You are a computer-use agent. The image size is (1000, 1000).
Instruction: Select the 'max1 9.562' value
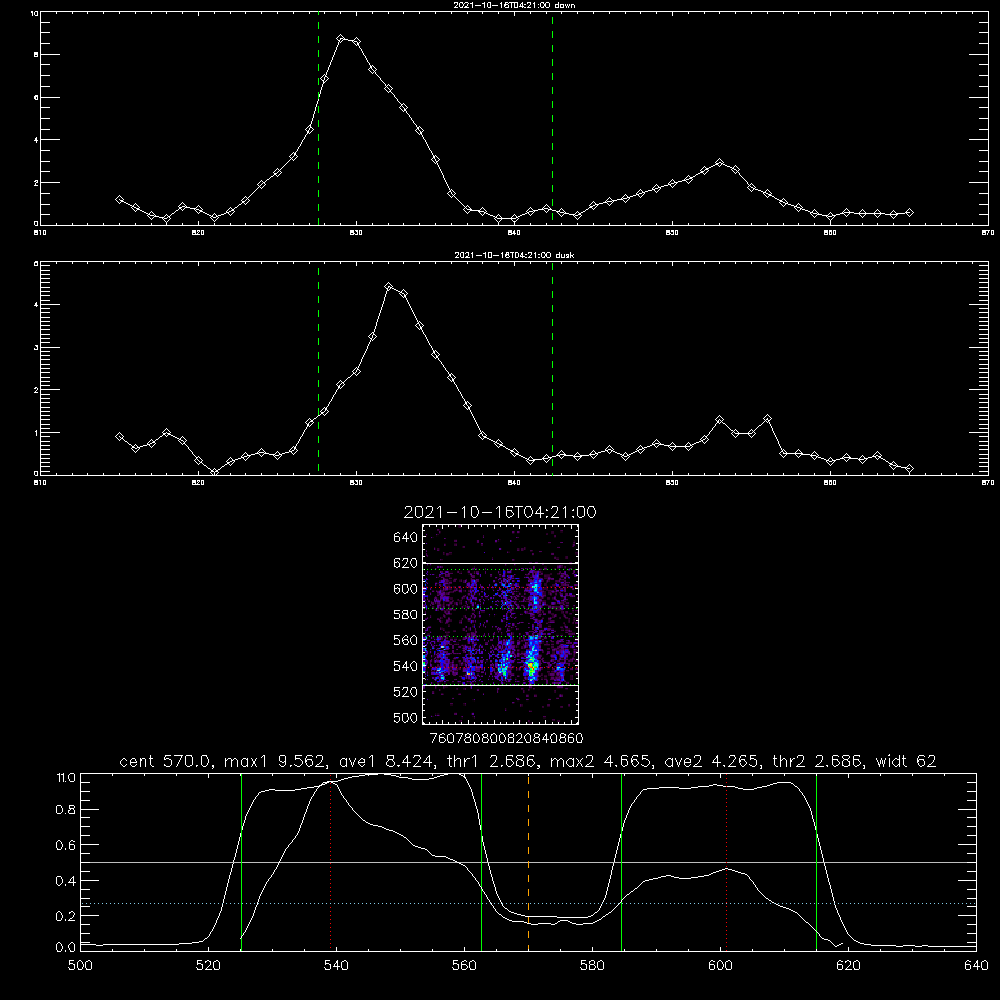(x=274, y=761)
